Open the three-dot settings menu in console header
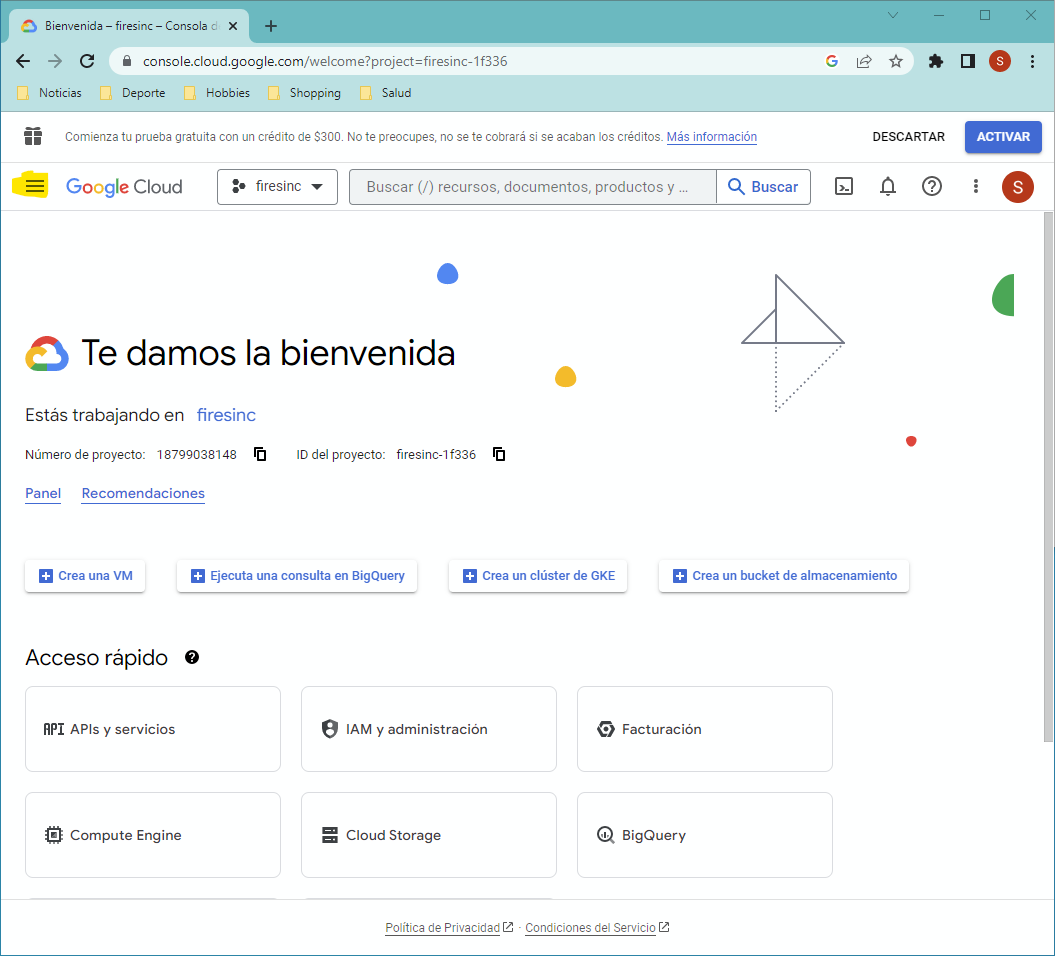The width and height of the screenshot is (1055, 956). [975, 186]
